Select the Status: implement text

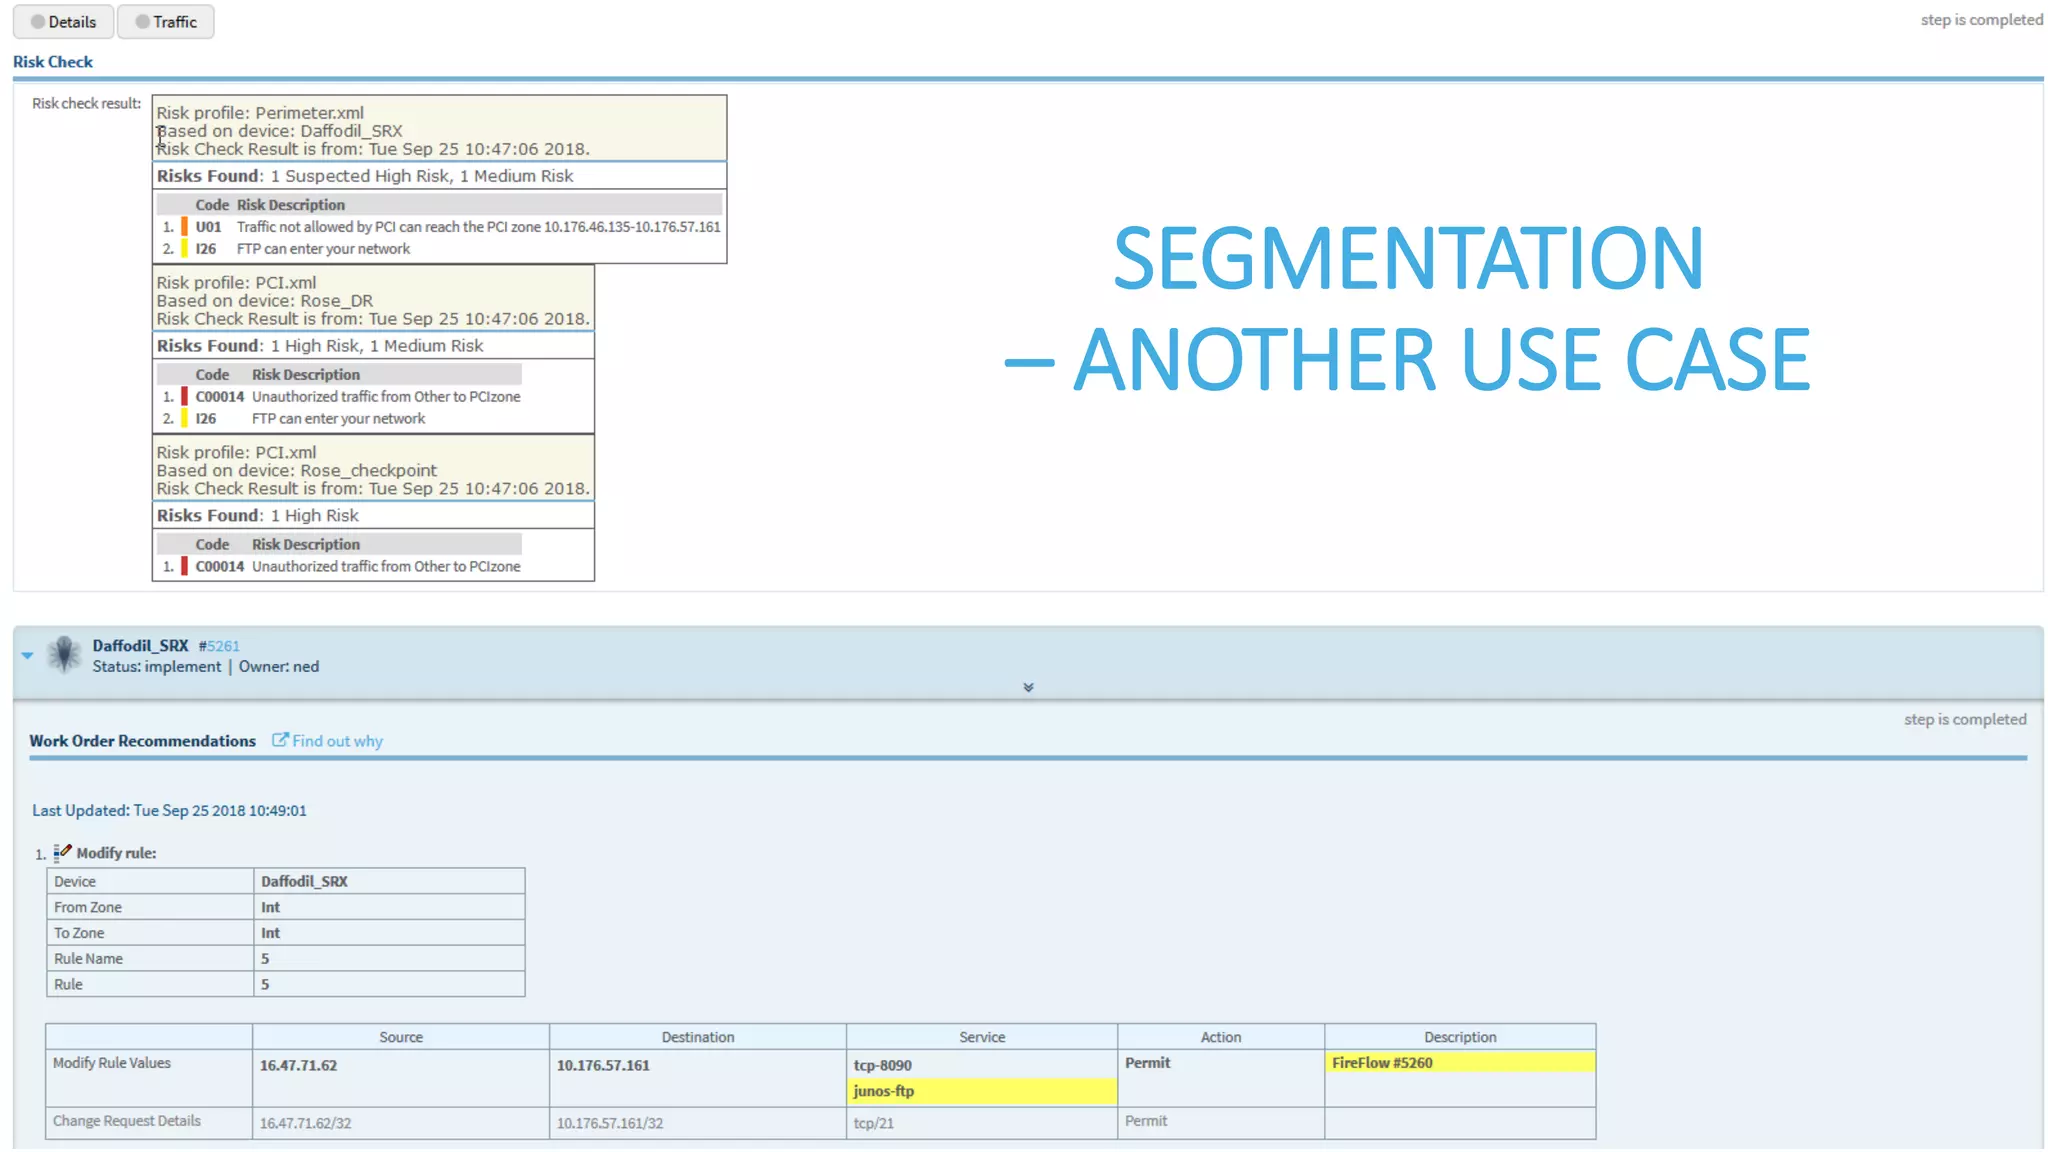157,667
